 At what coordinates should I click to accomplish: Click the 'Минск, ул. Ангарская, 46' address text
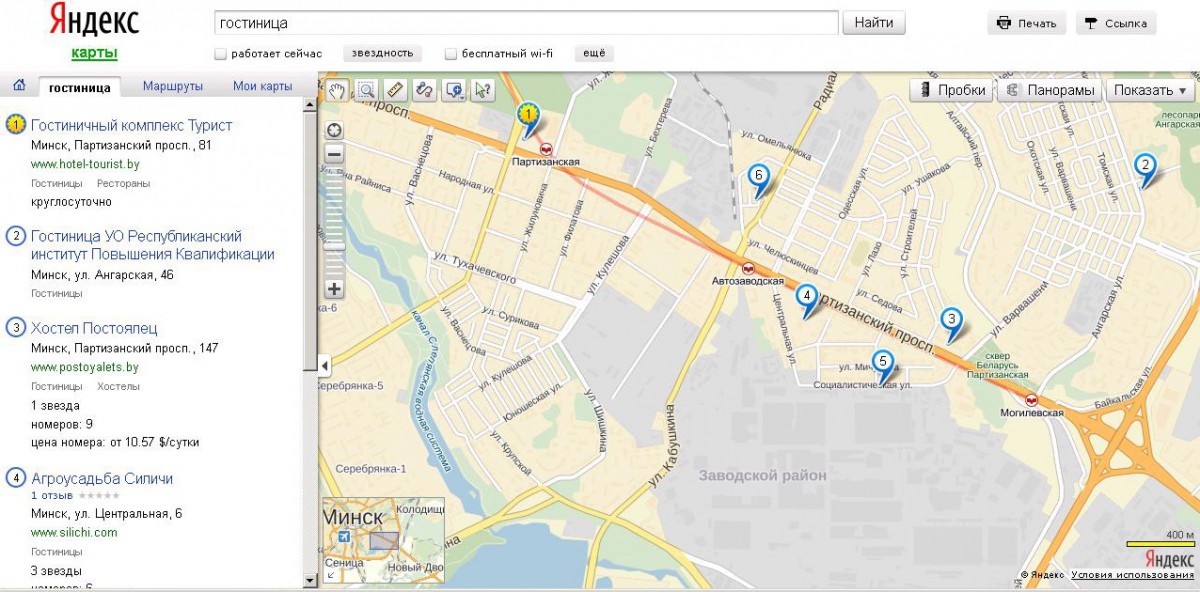point(103,274)
